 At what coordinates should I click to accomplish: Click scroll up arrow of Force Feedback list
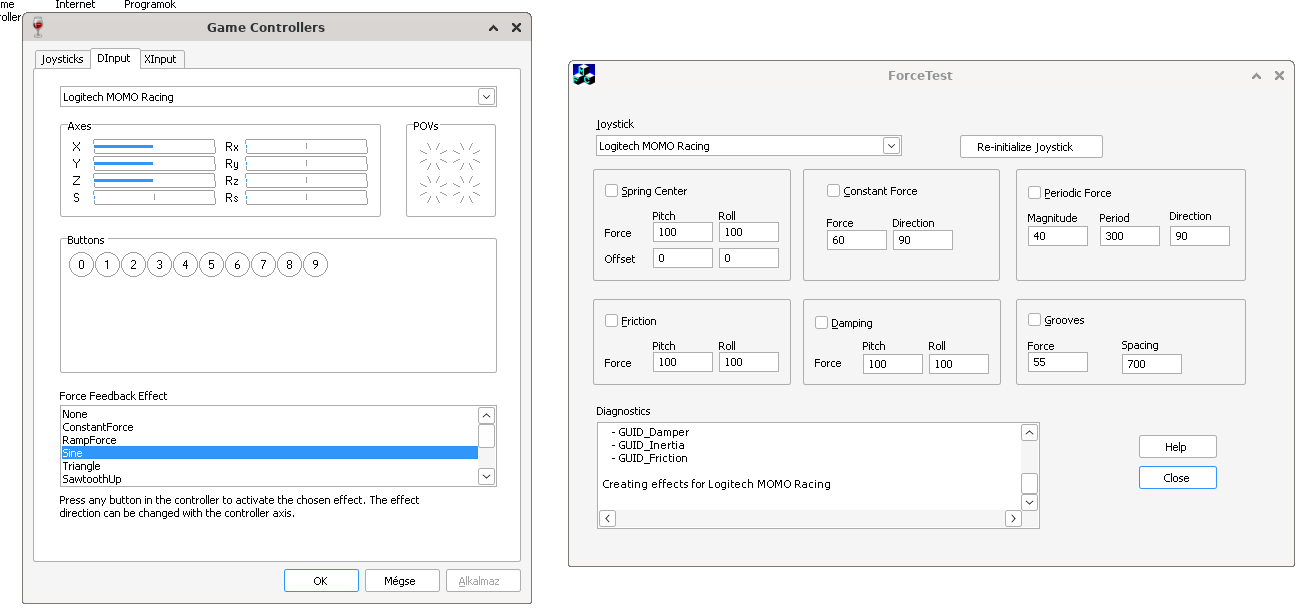point(487,415)
